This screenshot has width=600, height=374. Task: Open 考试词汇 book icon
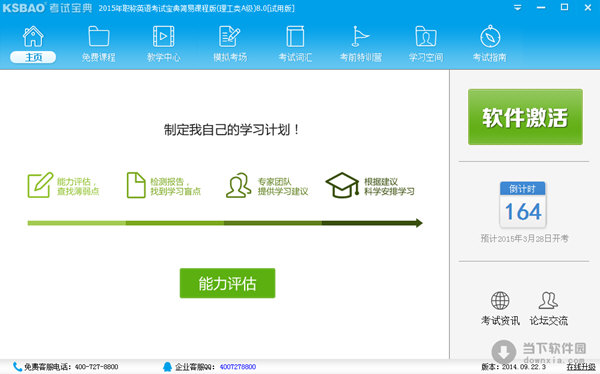pos(295,36)
